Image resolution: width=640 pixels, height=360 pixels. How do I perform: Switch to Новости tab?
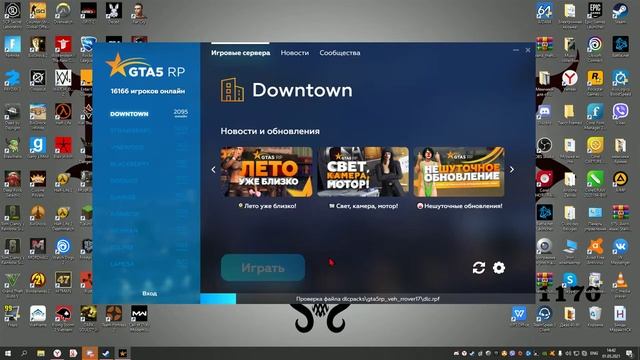295,53
